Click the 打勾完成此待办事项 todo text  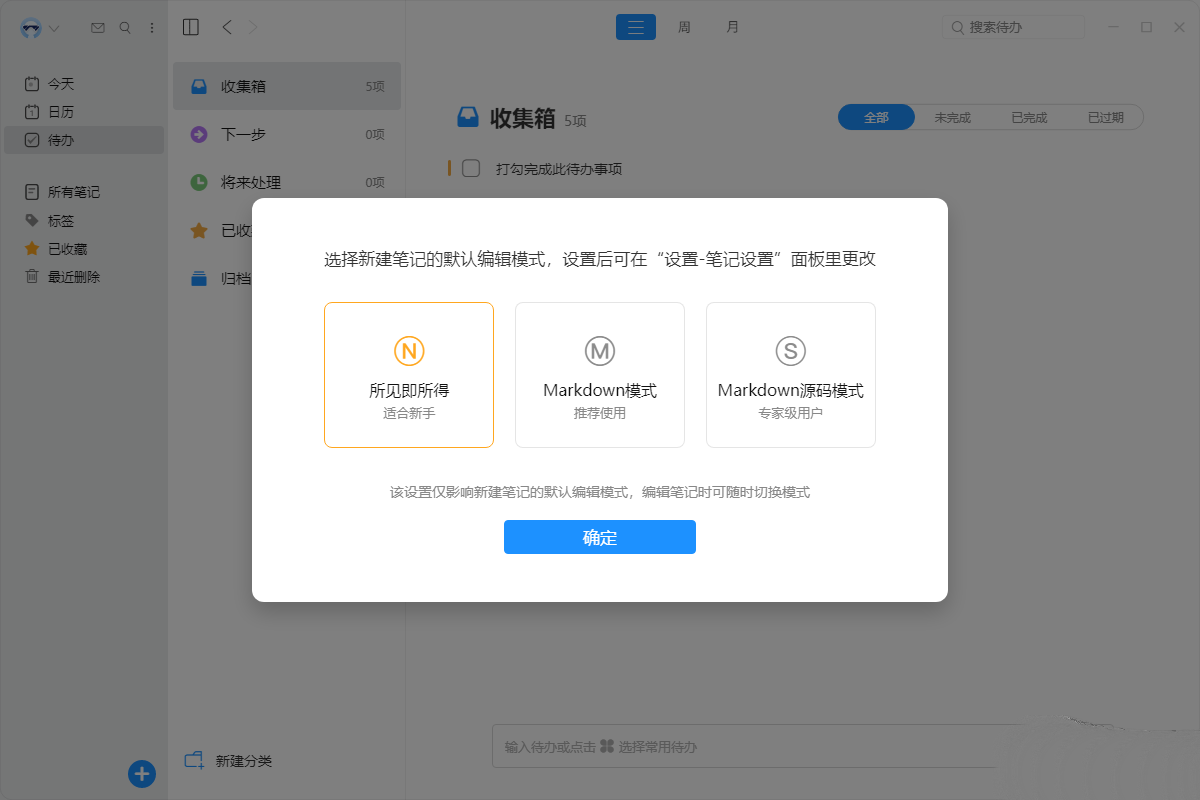click(559, 169)
